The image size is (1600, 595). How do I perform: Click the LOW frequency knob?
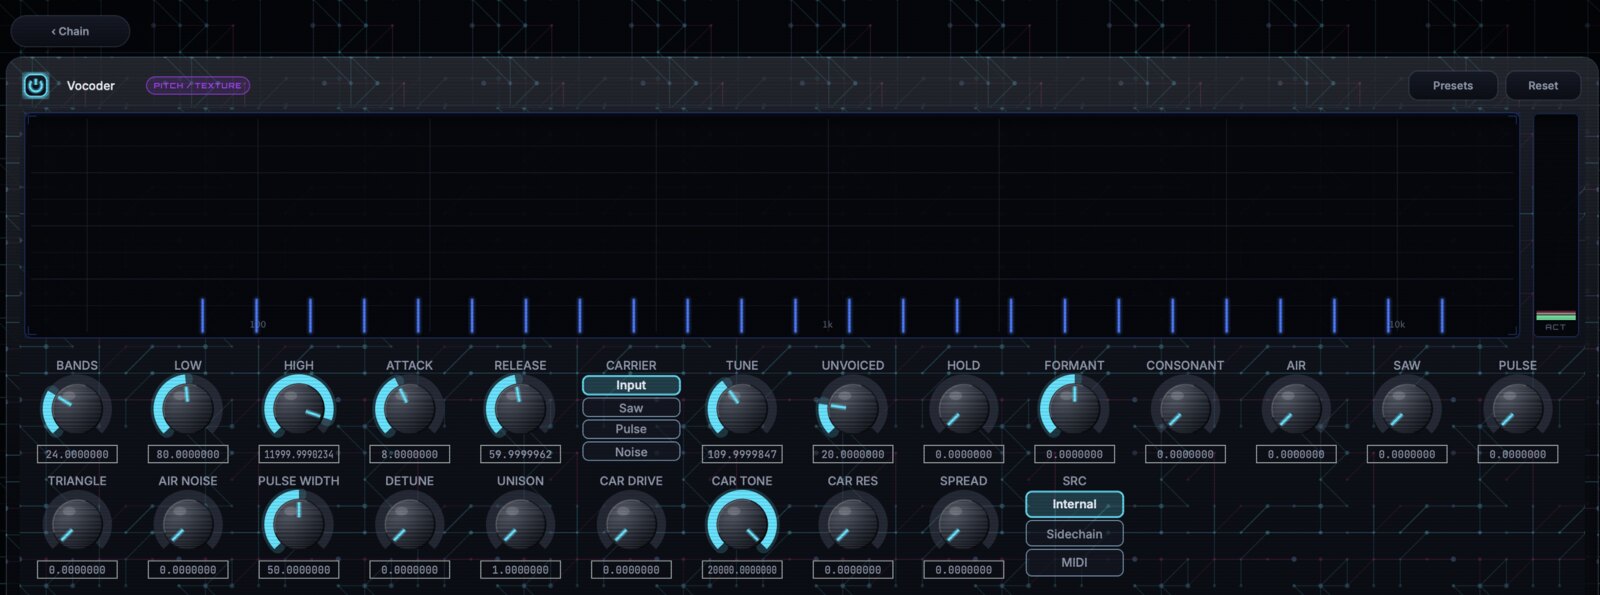(x=188, y=409)
